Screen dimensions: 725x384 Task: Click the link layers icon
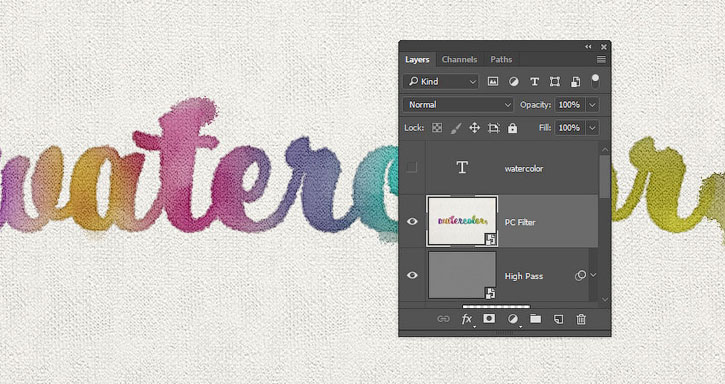coord(443,319)
